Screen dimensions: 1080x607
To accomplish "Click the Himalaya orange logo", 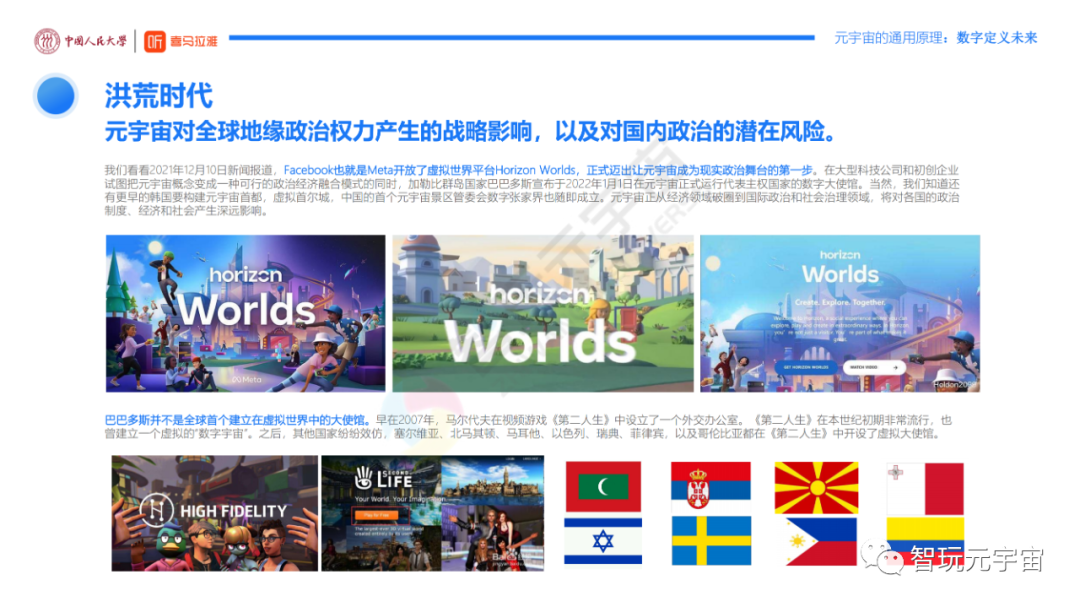I will point(180,41).
